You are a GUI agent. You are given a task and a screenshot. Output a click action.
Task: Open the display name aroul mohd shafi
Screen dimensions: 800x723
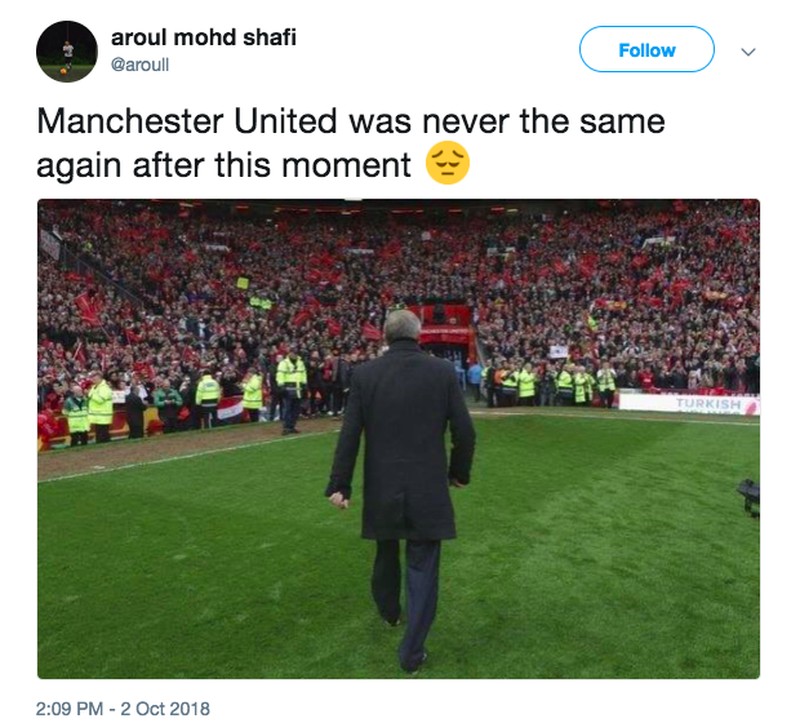(203, 37)
